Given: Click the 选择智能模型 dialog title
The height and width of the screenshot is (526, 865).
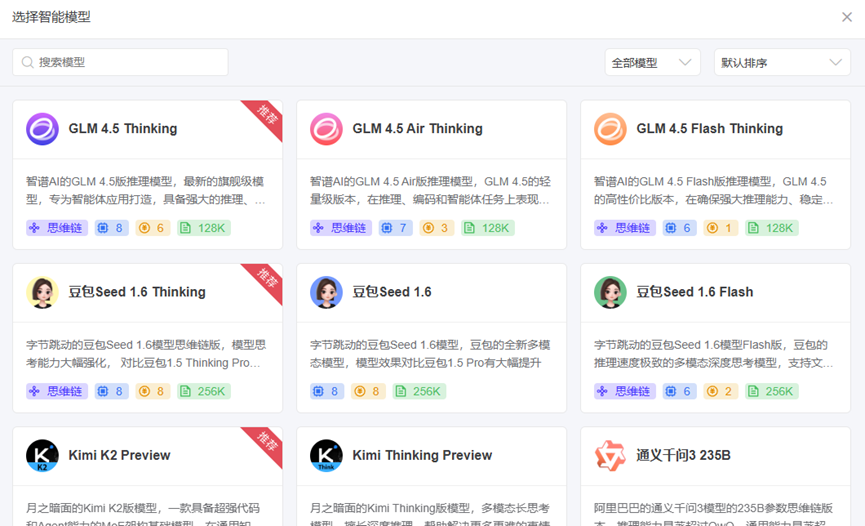Looking at the screenshot, I should point(51,17).
